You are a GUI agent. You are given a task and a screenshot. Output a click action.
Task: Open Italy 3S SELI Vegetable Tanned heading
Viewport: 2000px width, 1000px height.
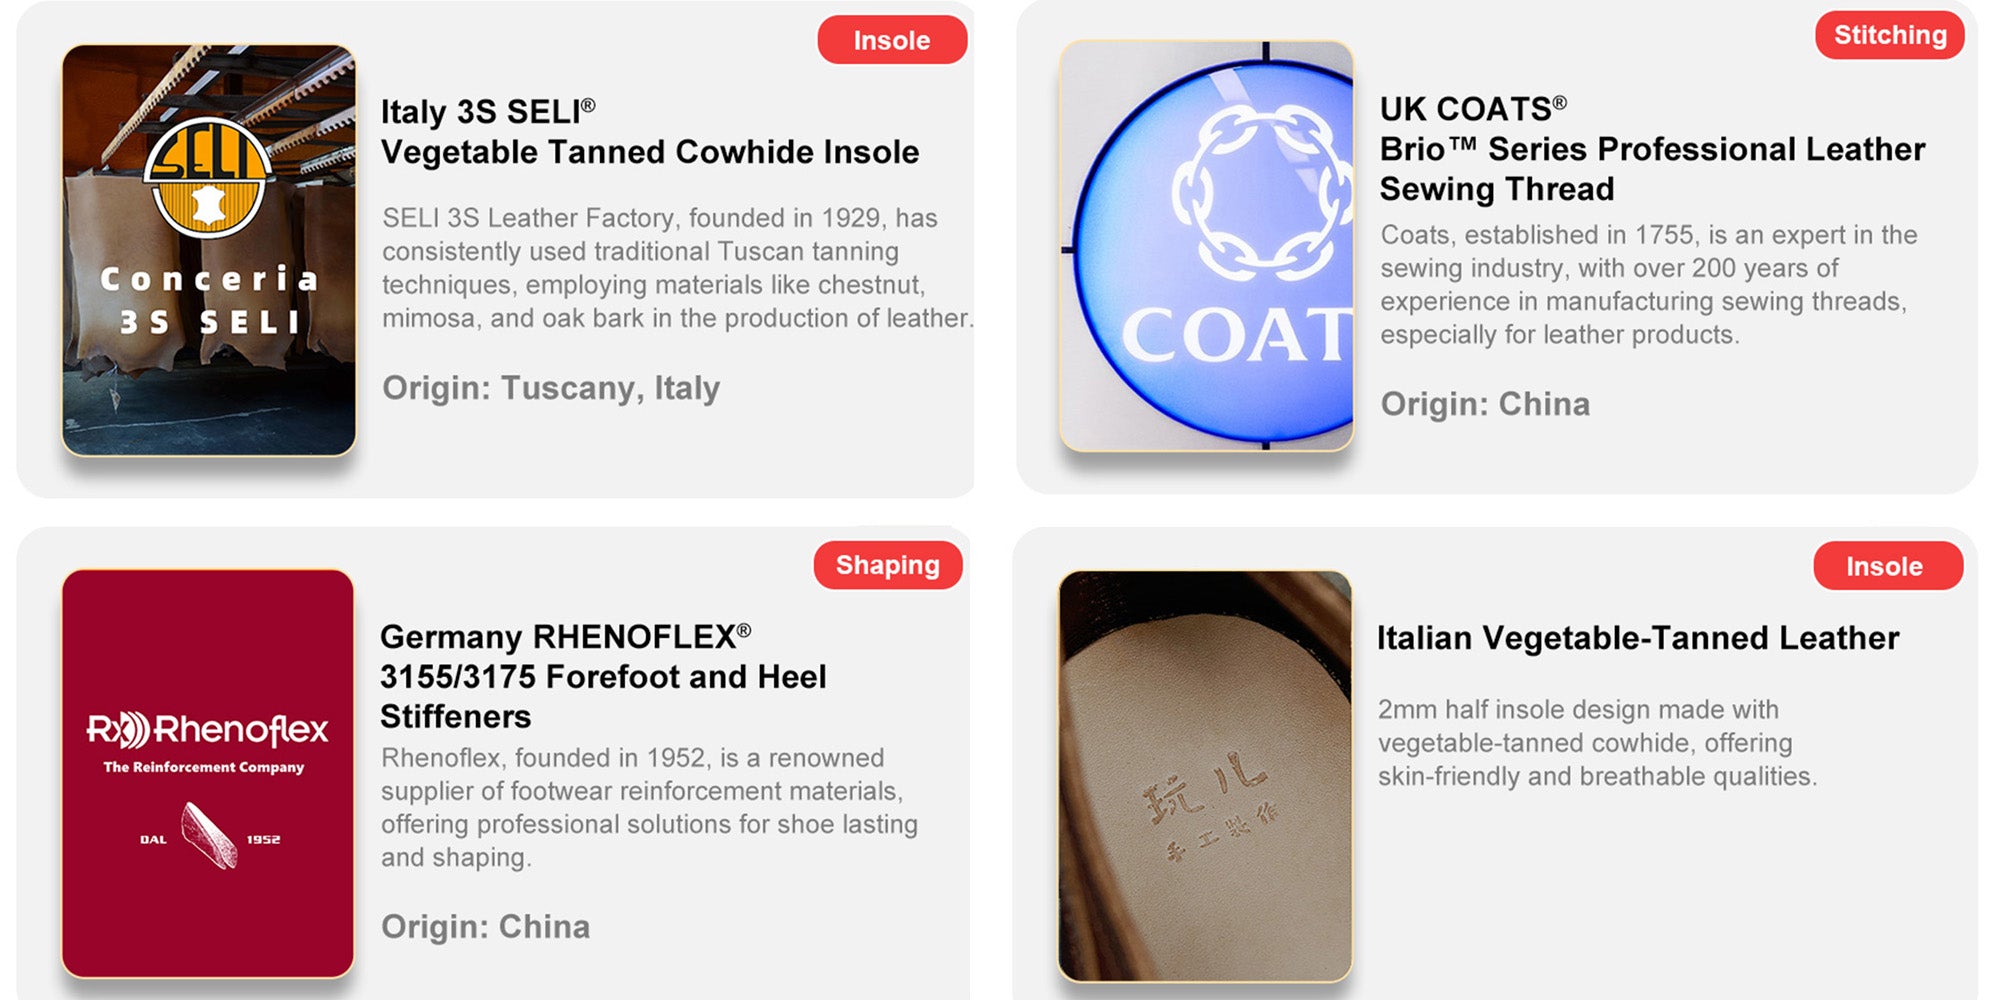tap(650, 132)
